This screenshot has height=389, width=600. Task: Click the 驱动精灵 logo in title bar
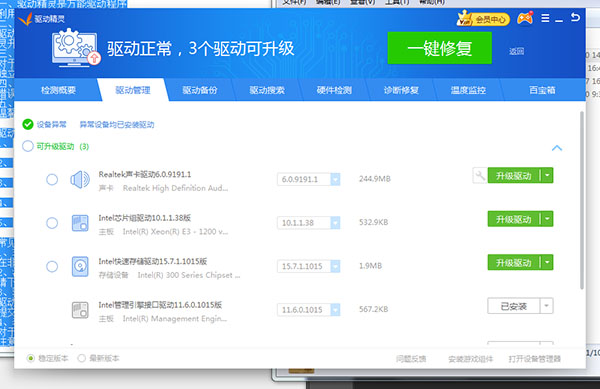[x=42, y=18]
